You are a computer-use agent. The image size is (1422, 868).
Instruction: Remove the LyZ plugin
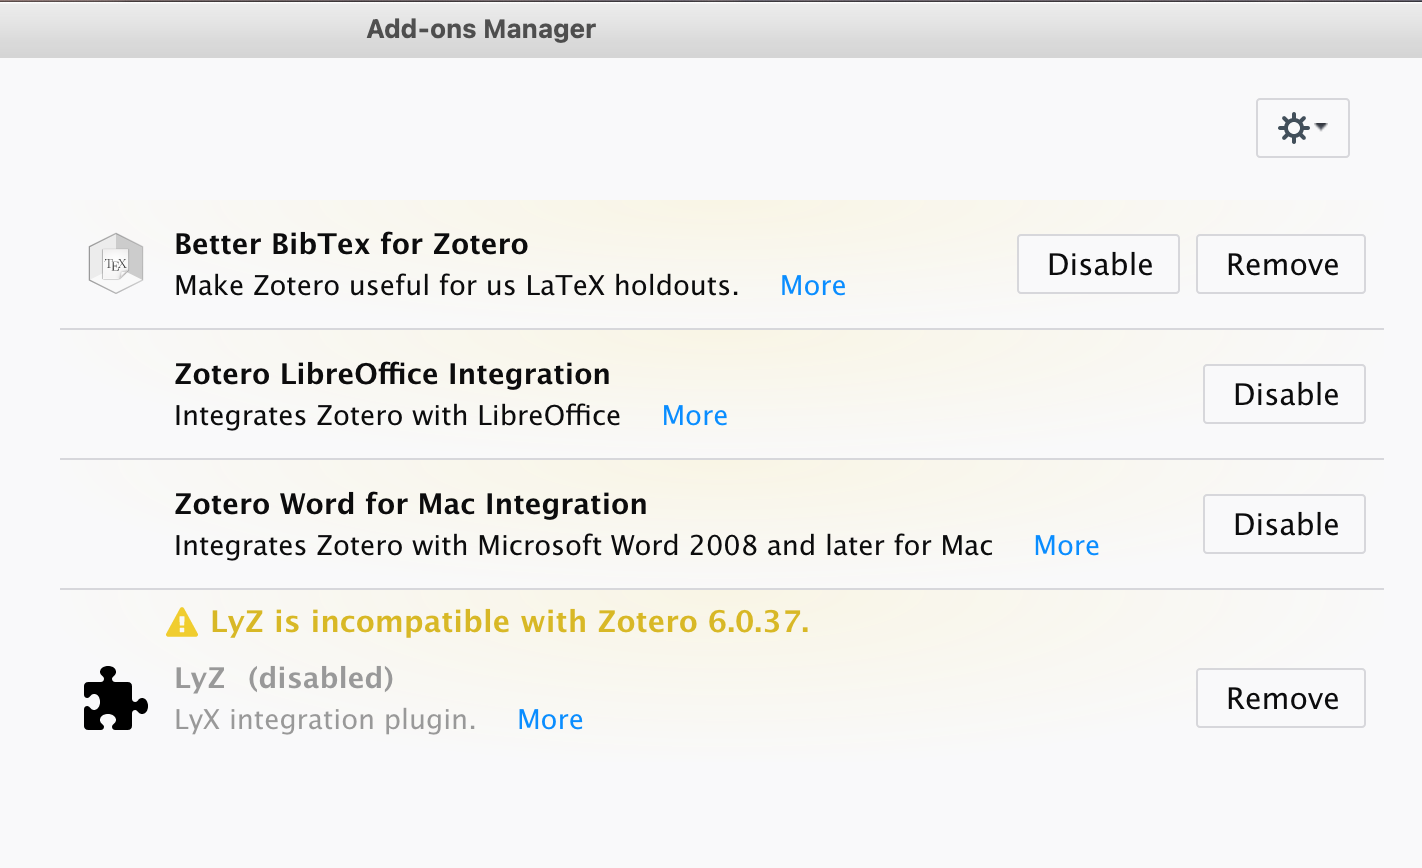pyautogui.click(x=1281, y=698)
